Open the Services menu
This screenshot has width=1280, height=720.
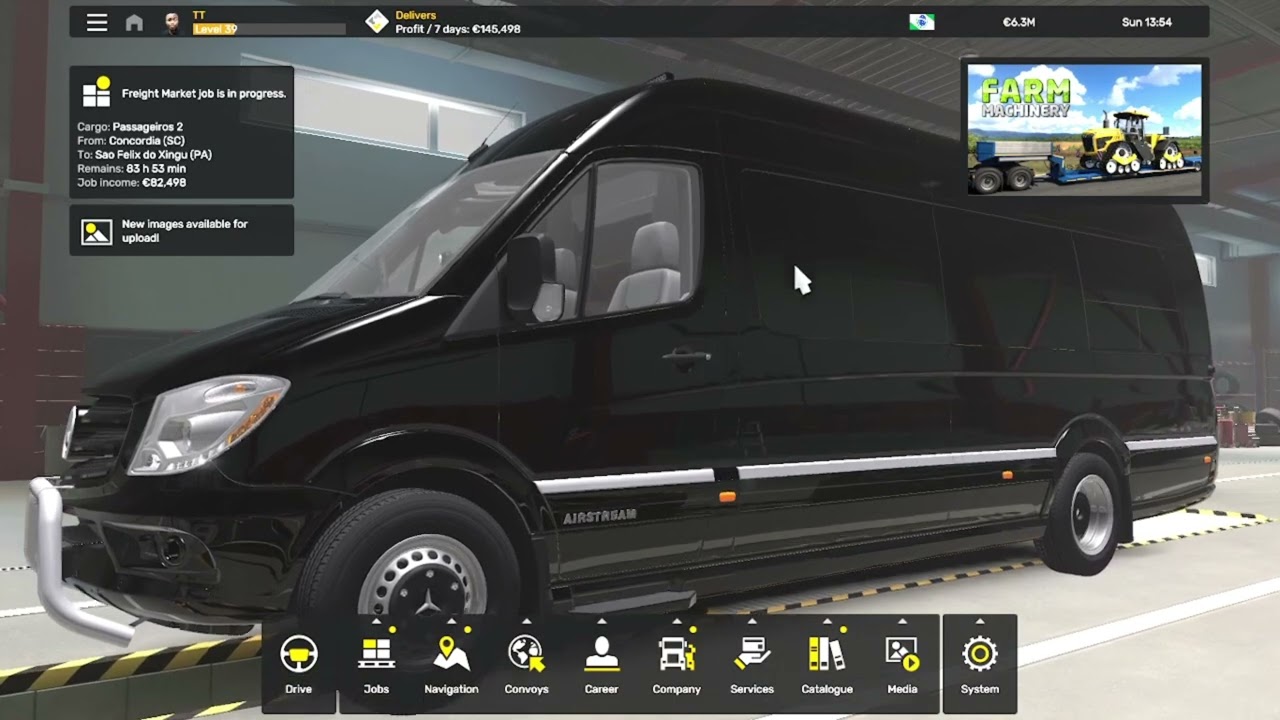[x=752, y=665]
